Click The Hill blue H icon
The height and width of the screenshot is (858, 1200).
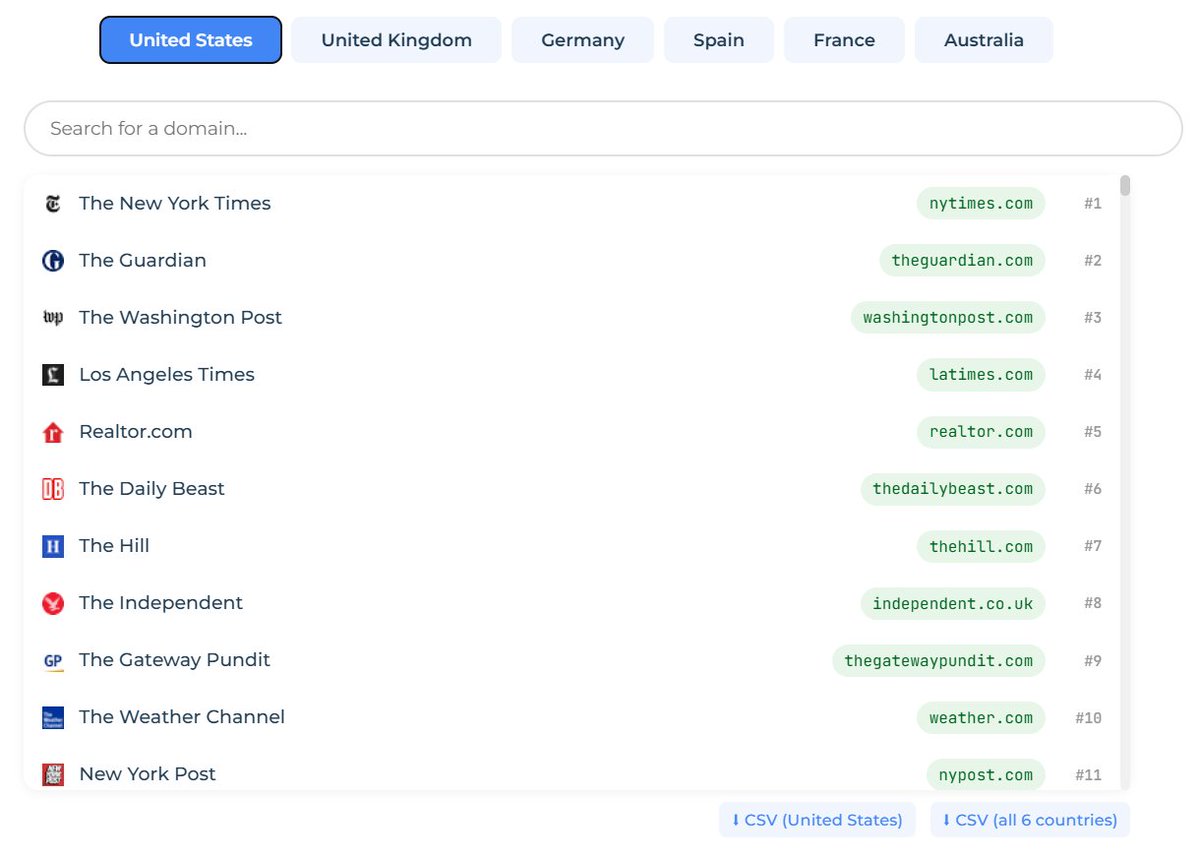coord(53,546)
